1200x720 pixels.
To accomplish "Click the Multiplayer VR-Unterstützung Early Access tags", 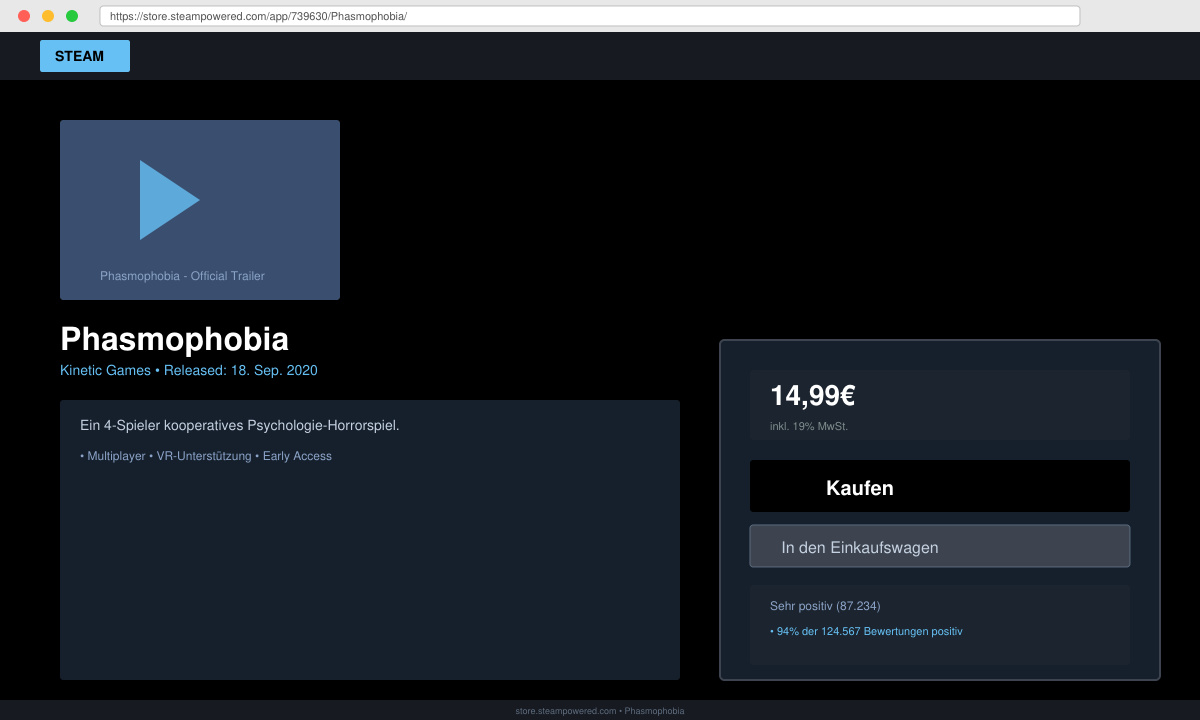I will (206, 456).
